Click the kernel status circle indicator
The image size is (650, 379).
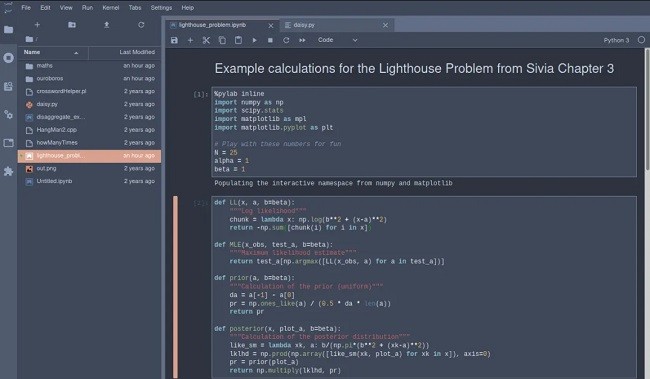(641, 40)
